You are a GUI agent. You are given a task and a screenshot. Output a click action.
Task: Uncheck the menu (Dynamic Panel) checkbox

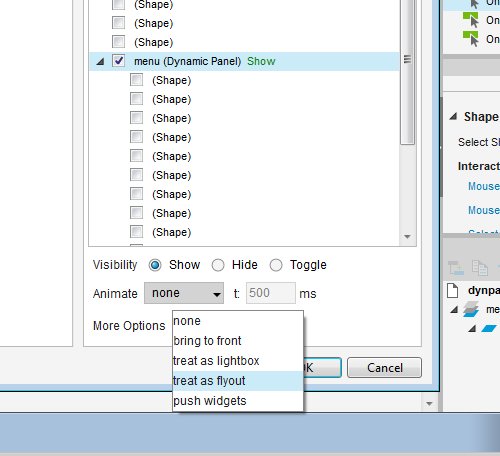tap(119, 61)
